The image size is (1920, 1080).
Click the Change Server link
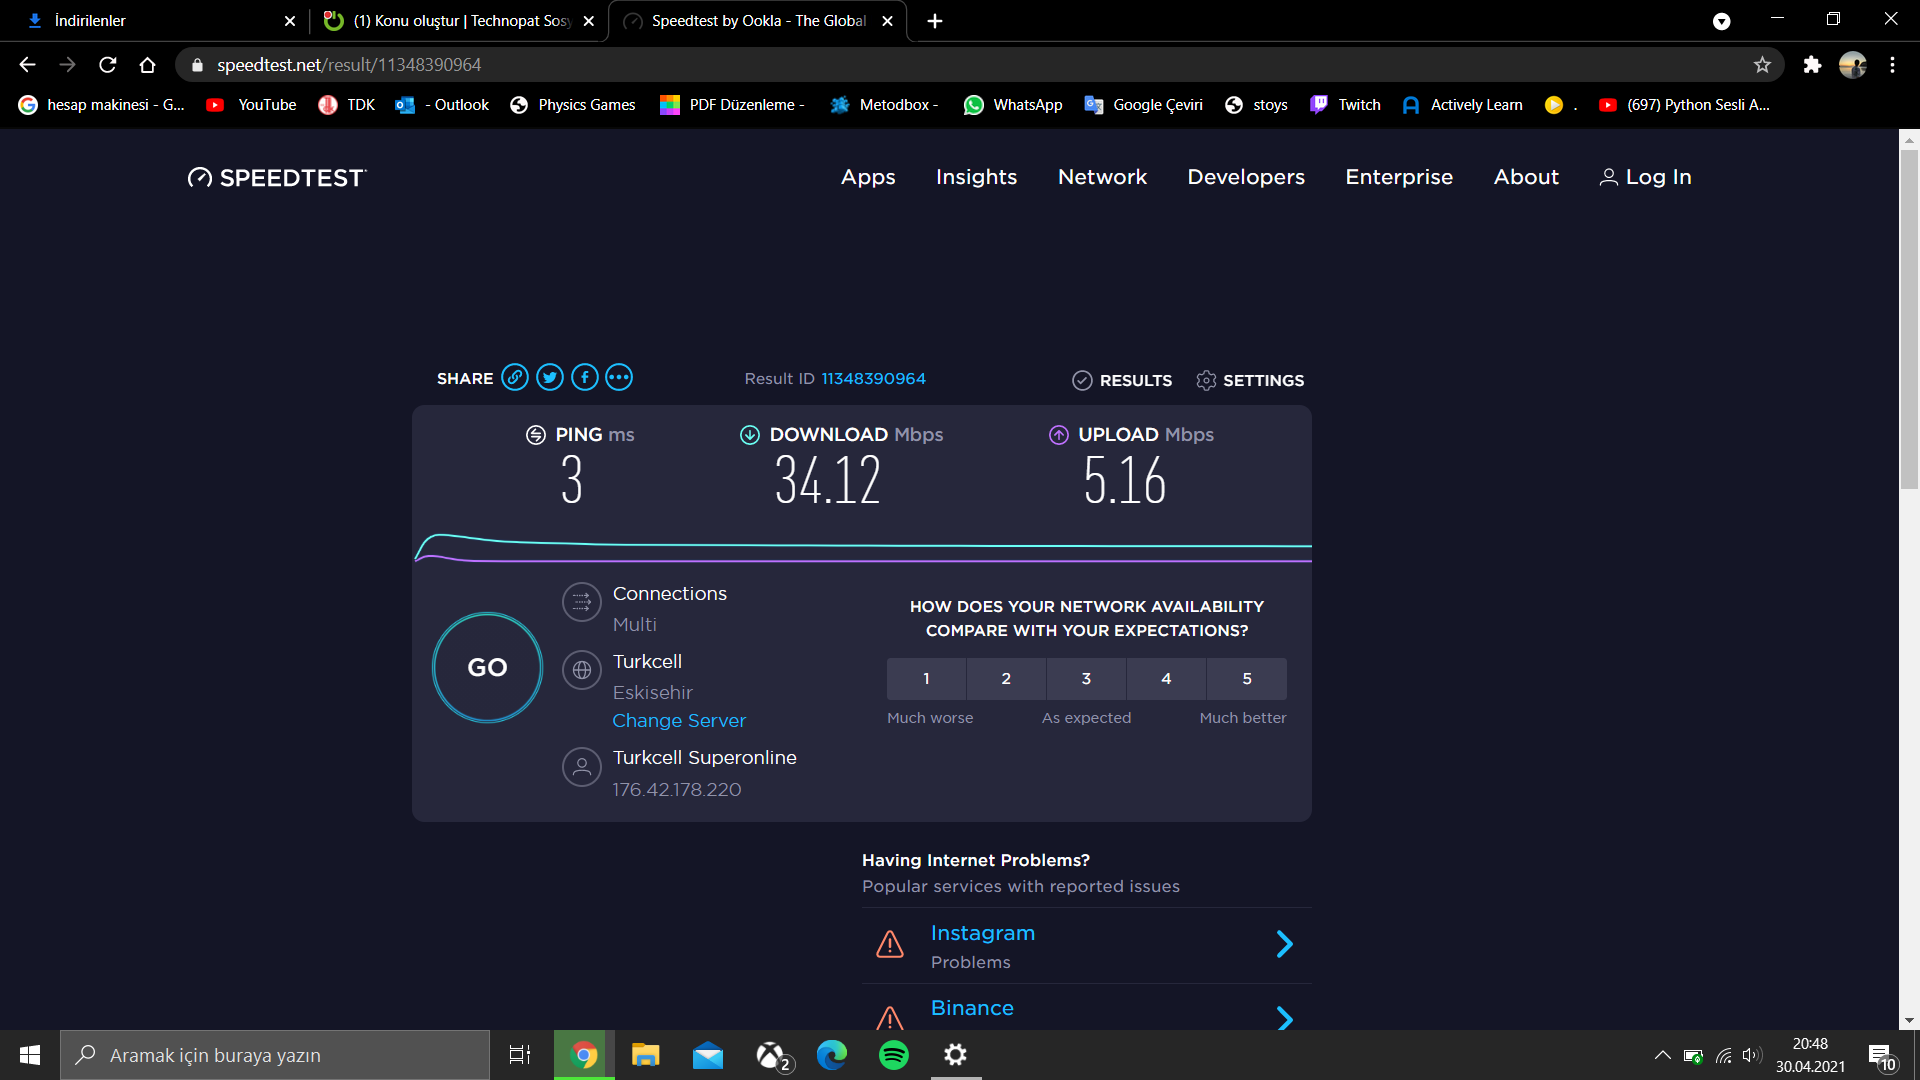click(679, 721)
